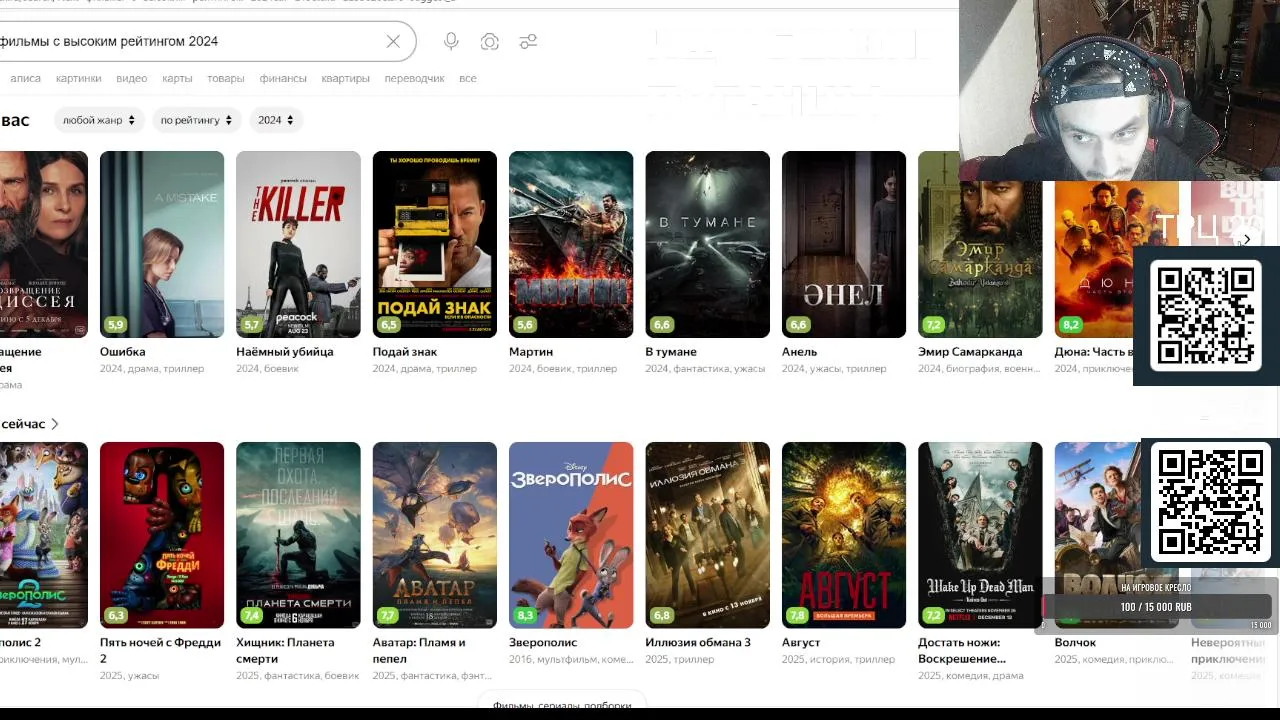Open the 'по рейтингу' sorting dropdown
1280x720 pixels.
(x=196, y=120)
